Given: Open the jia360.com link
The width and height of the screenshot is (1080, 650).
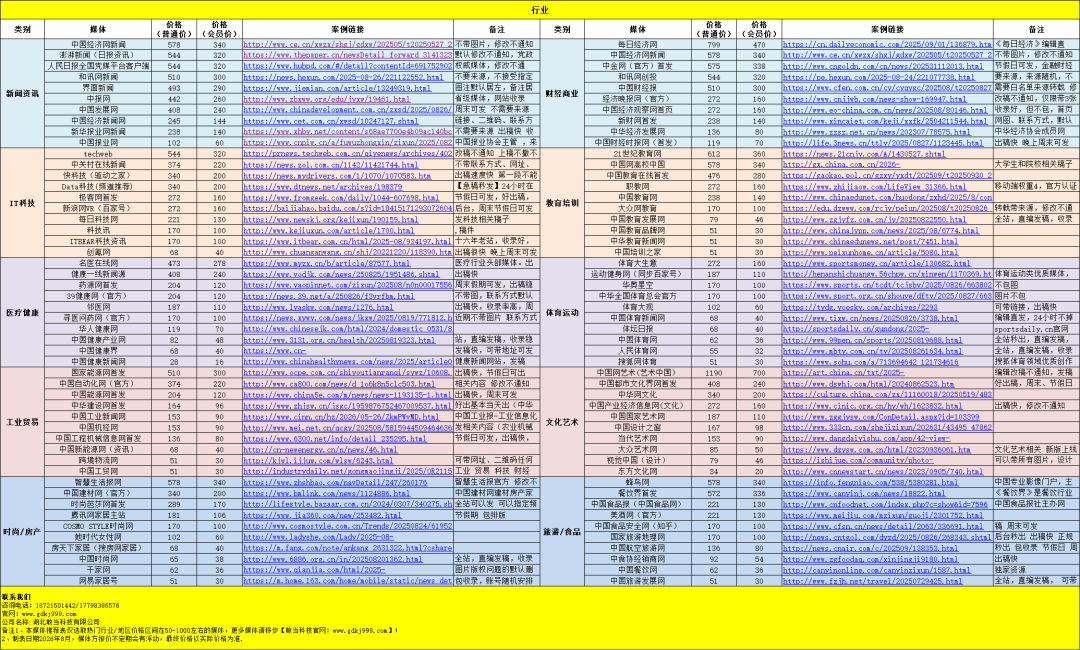Looking at the screenshot, I should [x=322, y=515].
